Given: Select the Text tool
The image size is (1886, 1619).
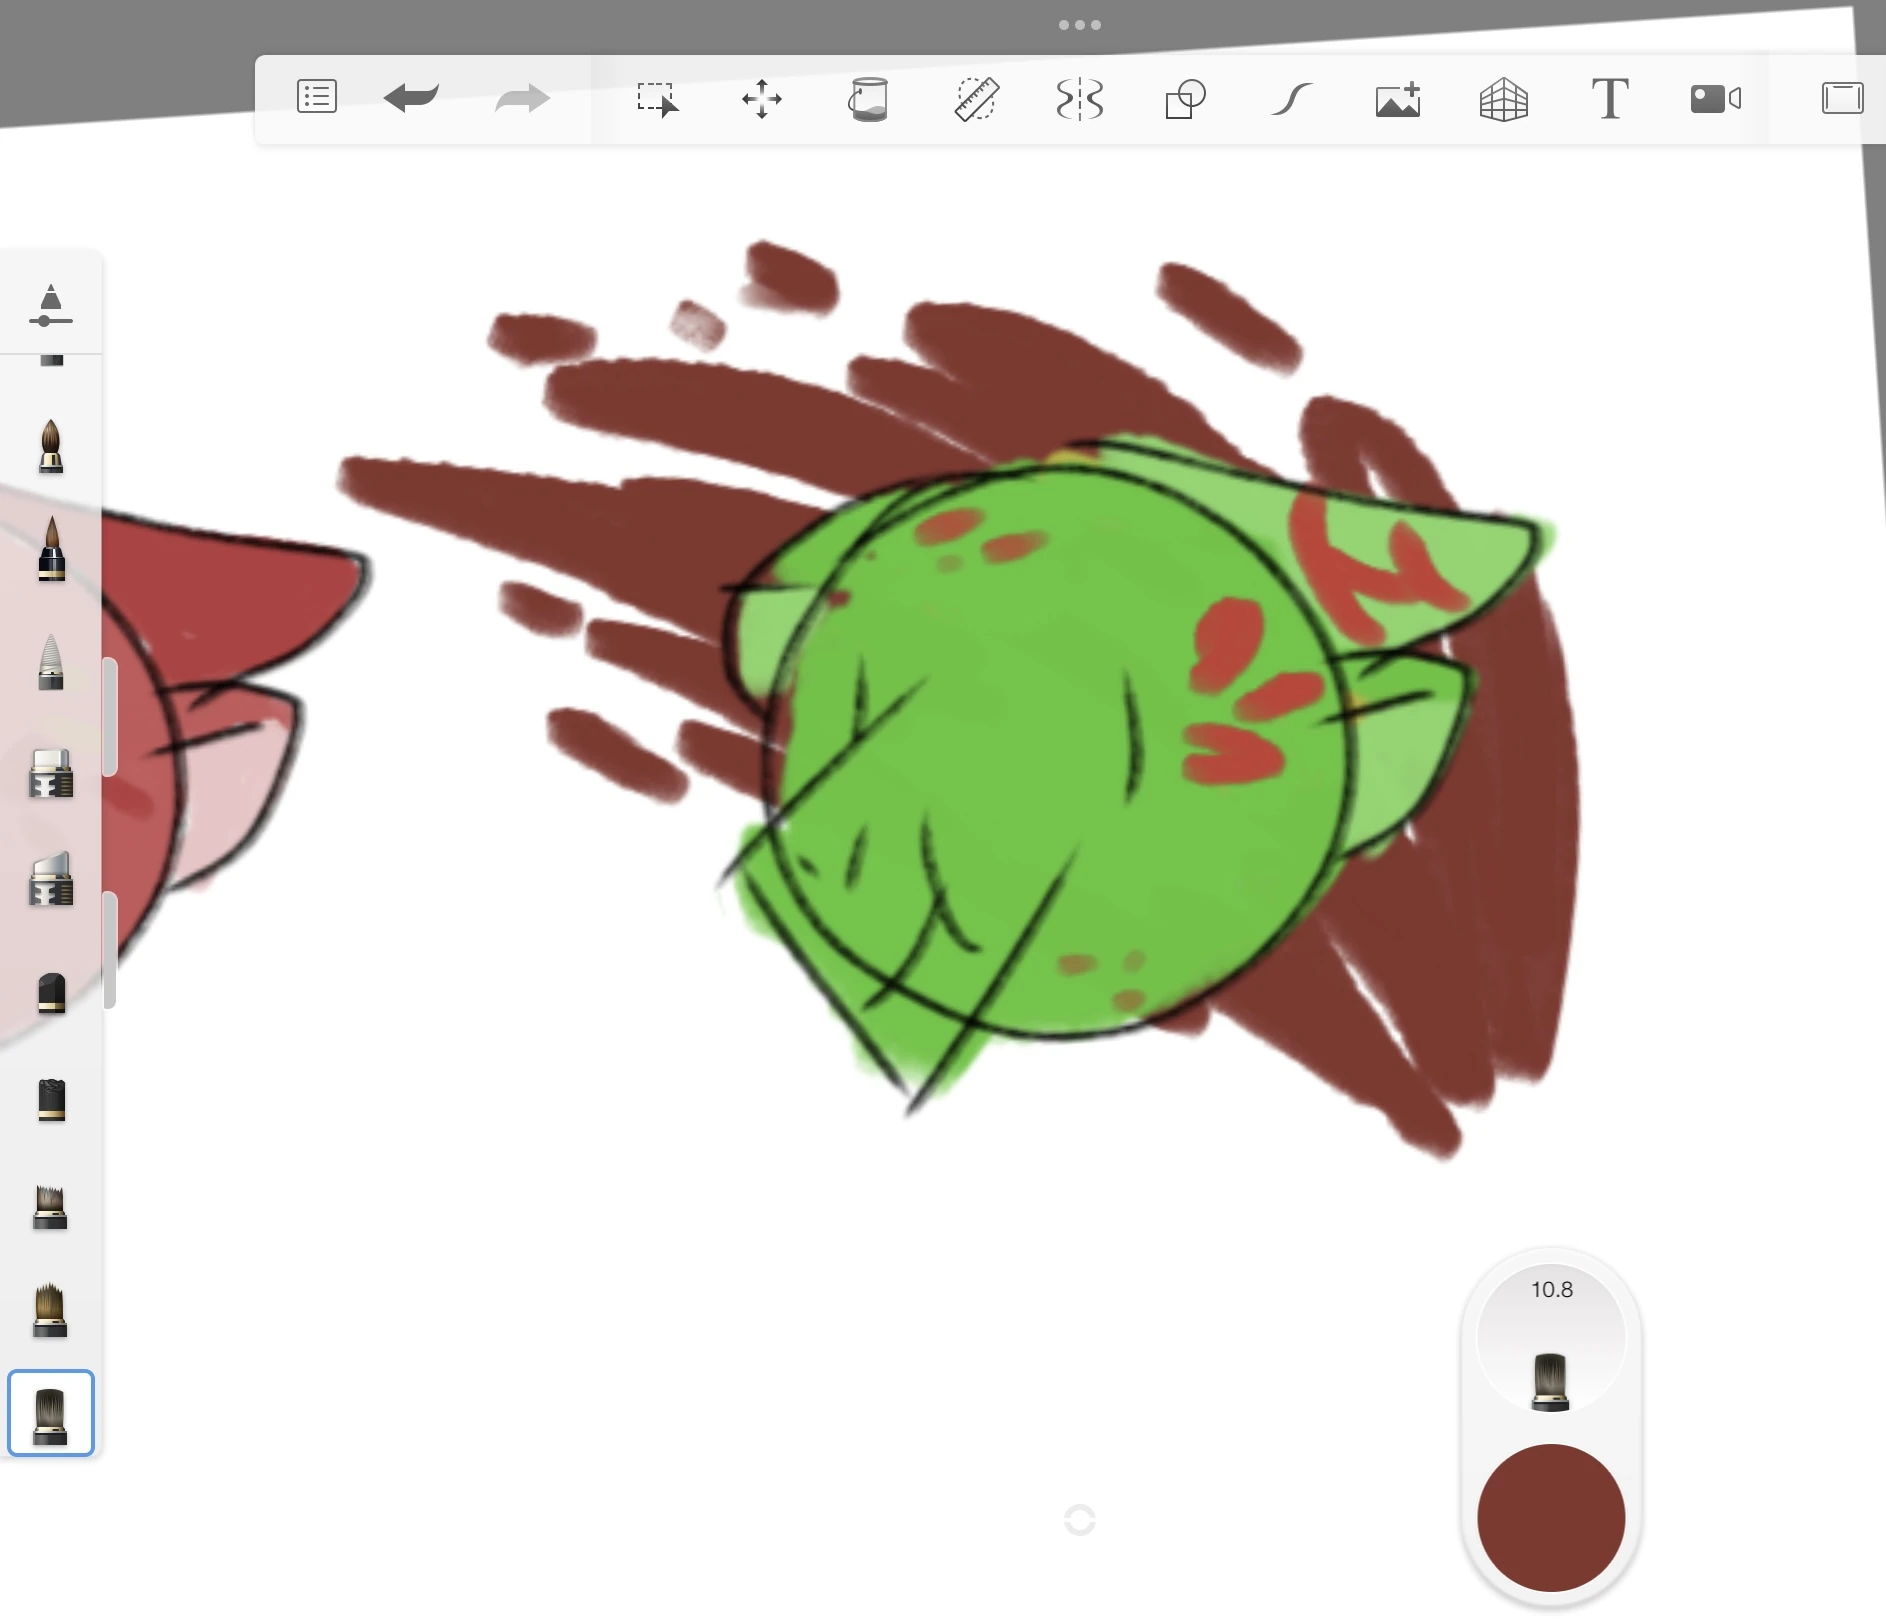Looking at the screenshot, I should 1609,99.
